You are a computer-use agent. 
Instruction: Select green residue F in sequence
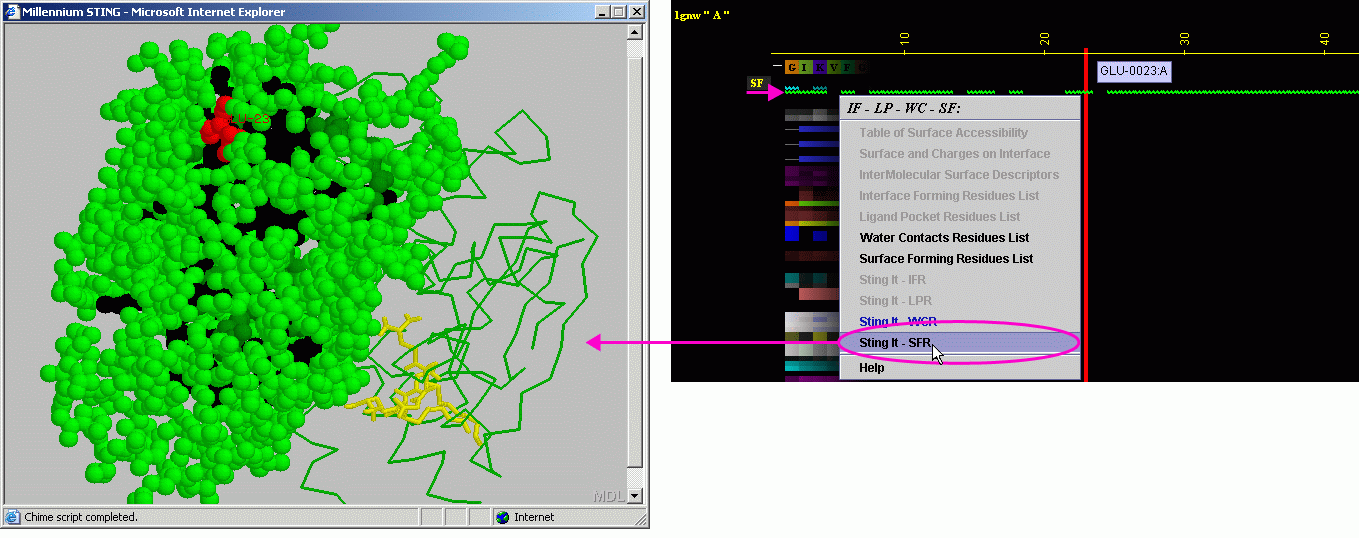point(847,67)
